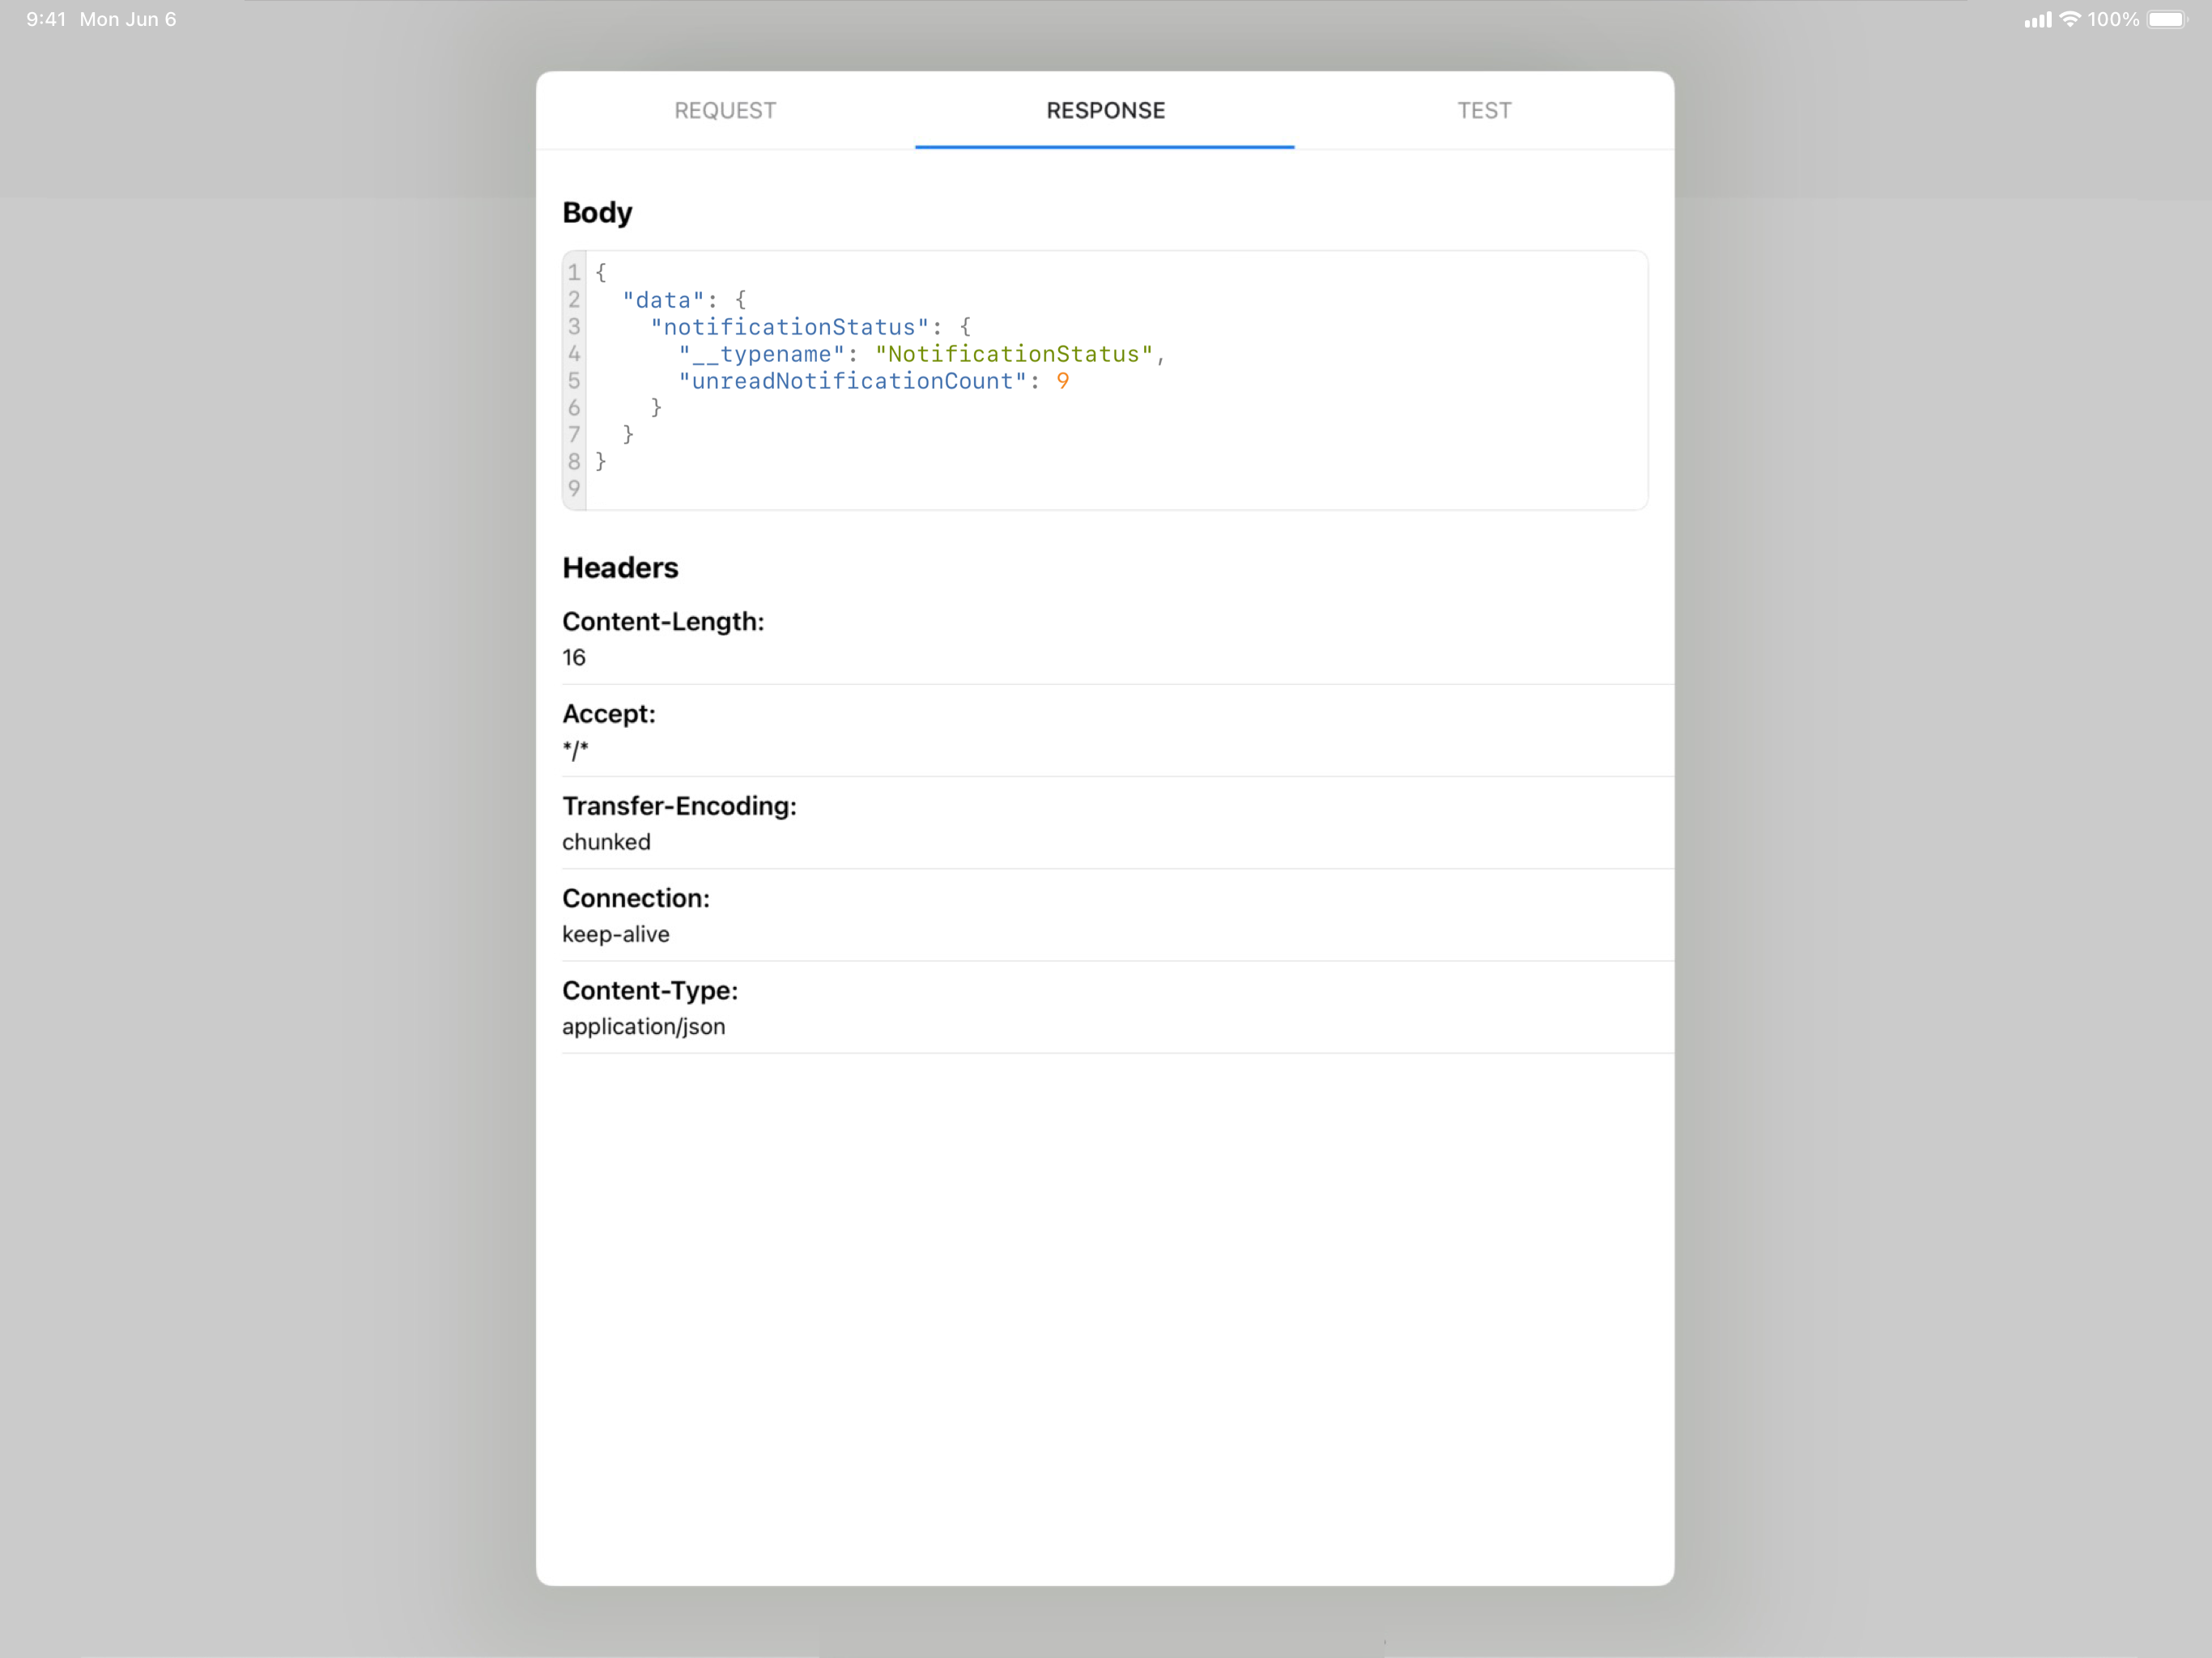Select the Transfer-Encoding chunked value

click(x=606, y=842)
